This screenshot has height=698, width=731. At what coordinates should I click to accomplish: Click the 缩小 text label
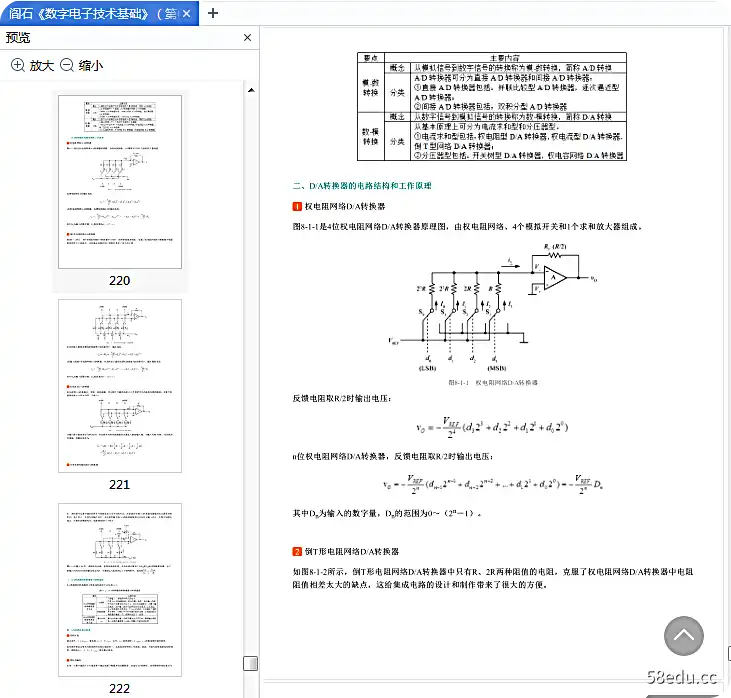point(91,66)
